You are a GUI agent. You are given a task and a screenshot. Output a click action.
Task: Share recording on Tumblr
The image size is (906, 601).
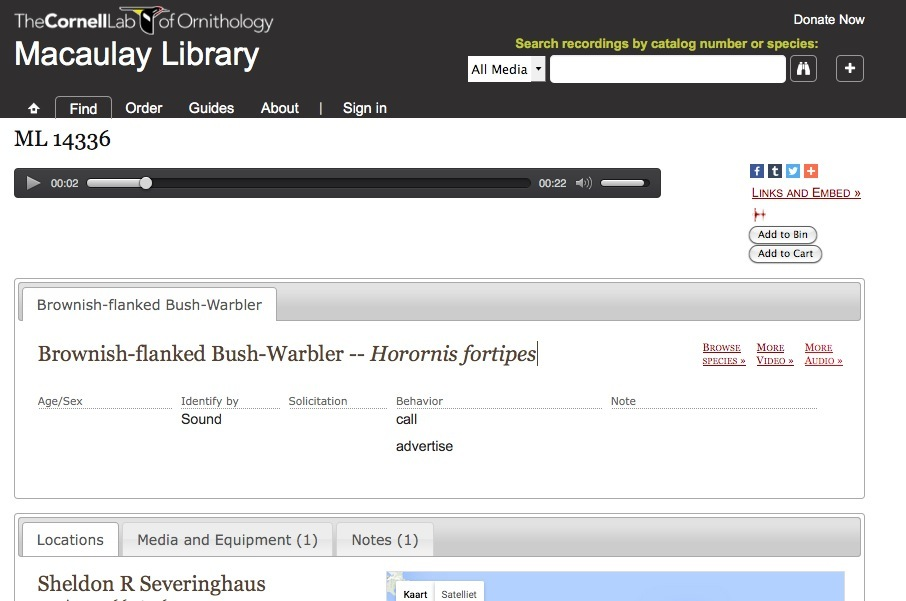click(x=775, y=171)
